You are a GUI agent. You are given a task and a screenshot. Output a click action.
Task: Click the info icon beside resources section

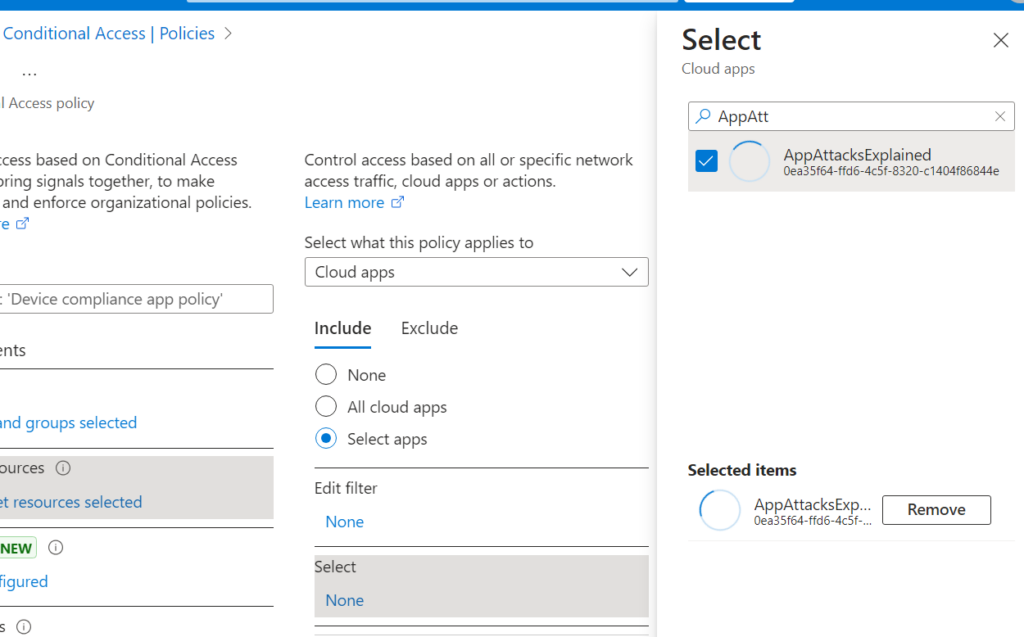click(x=63, y=467)
